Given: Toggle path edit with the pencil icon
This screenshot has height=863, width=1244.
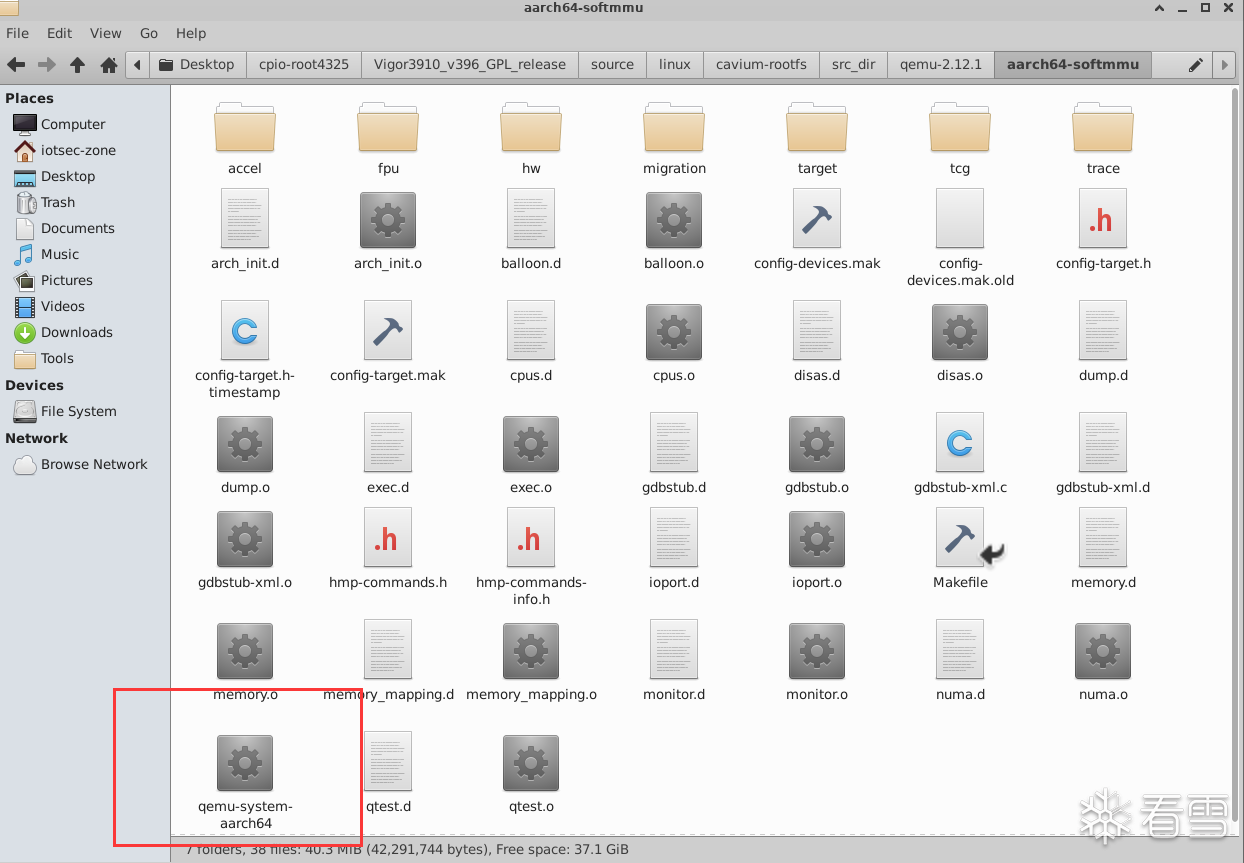Looking at the screenshot, I should (x=1195, y=65).
